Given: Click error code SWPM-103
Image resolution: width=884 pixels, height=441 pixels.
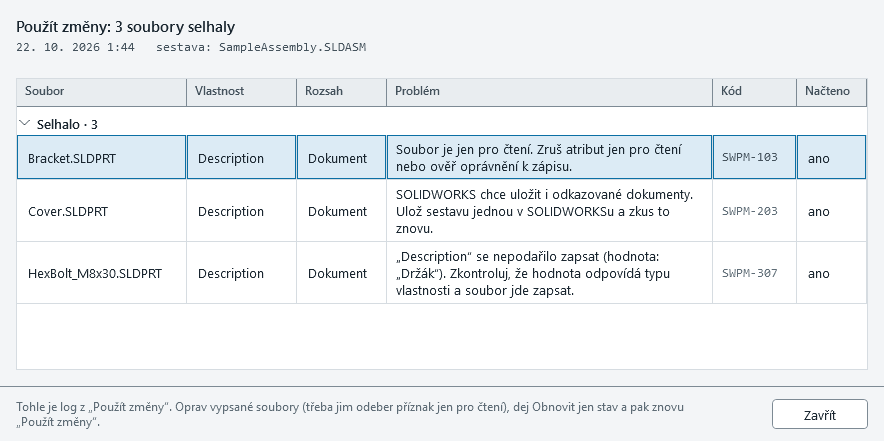Looking at the screenshot, I should click(x=749, y=157).
